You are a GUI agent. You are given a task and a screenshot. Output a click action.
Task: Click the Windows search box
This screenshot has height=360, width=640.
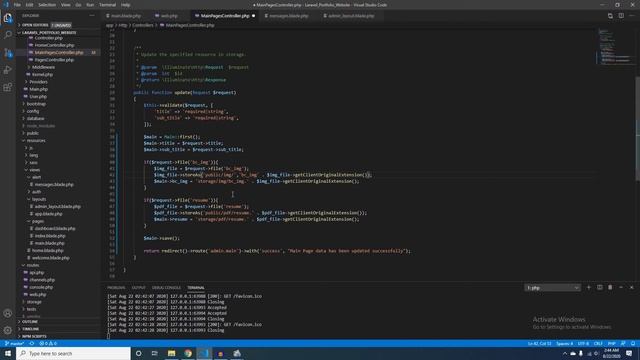coord(73,353)
